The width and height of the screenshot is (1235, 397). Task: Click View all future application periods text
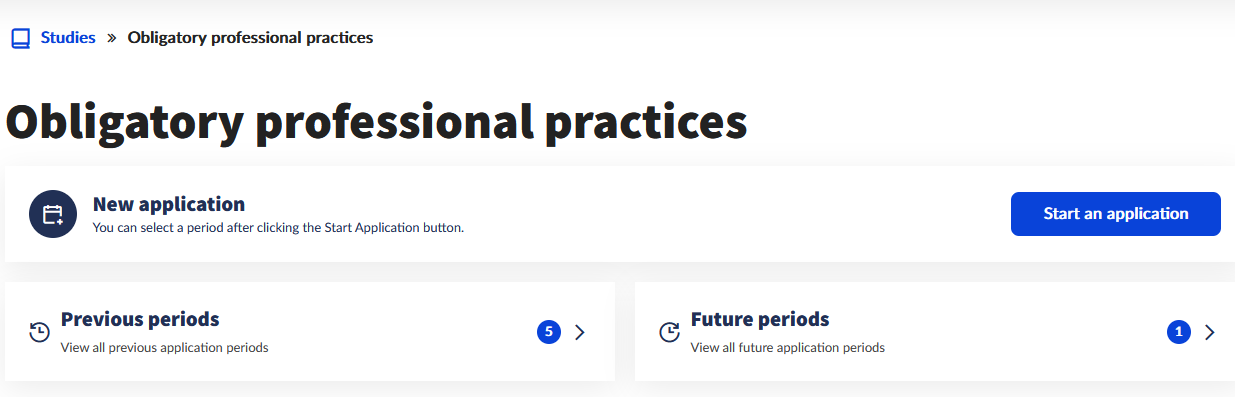pos(788,348)
